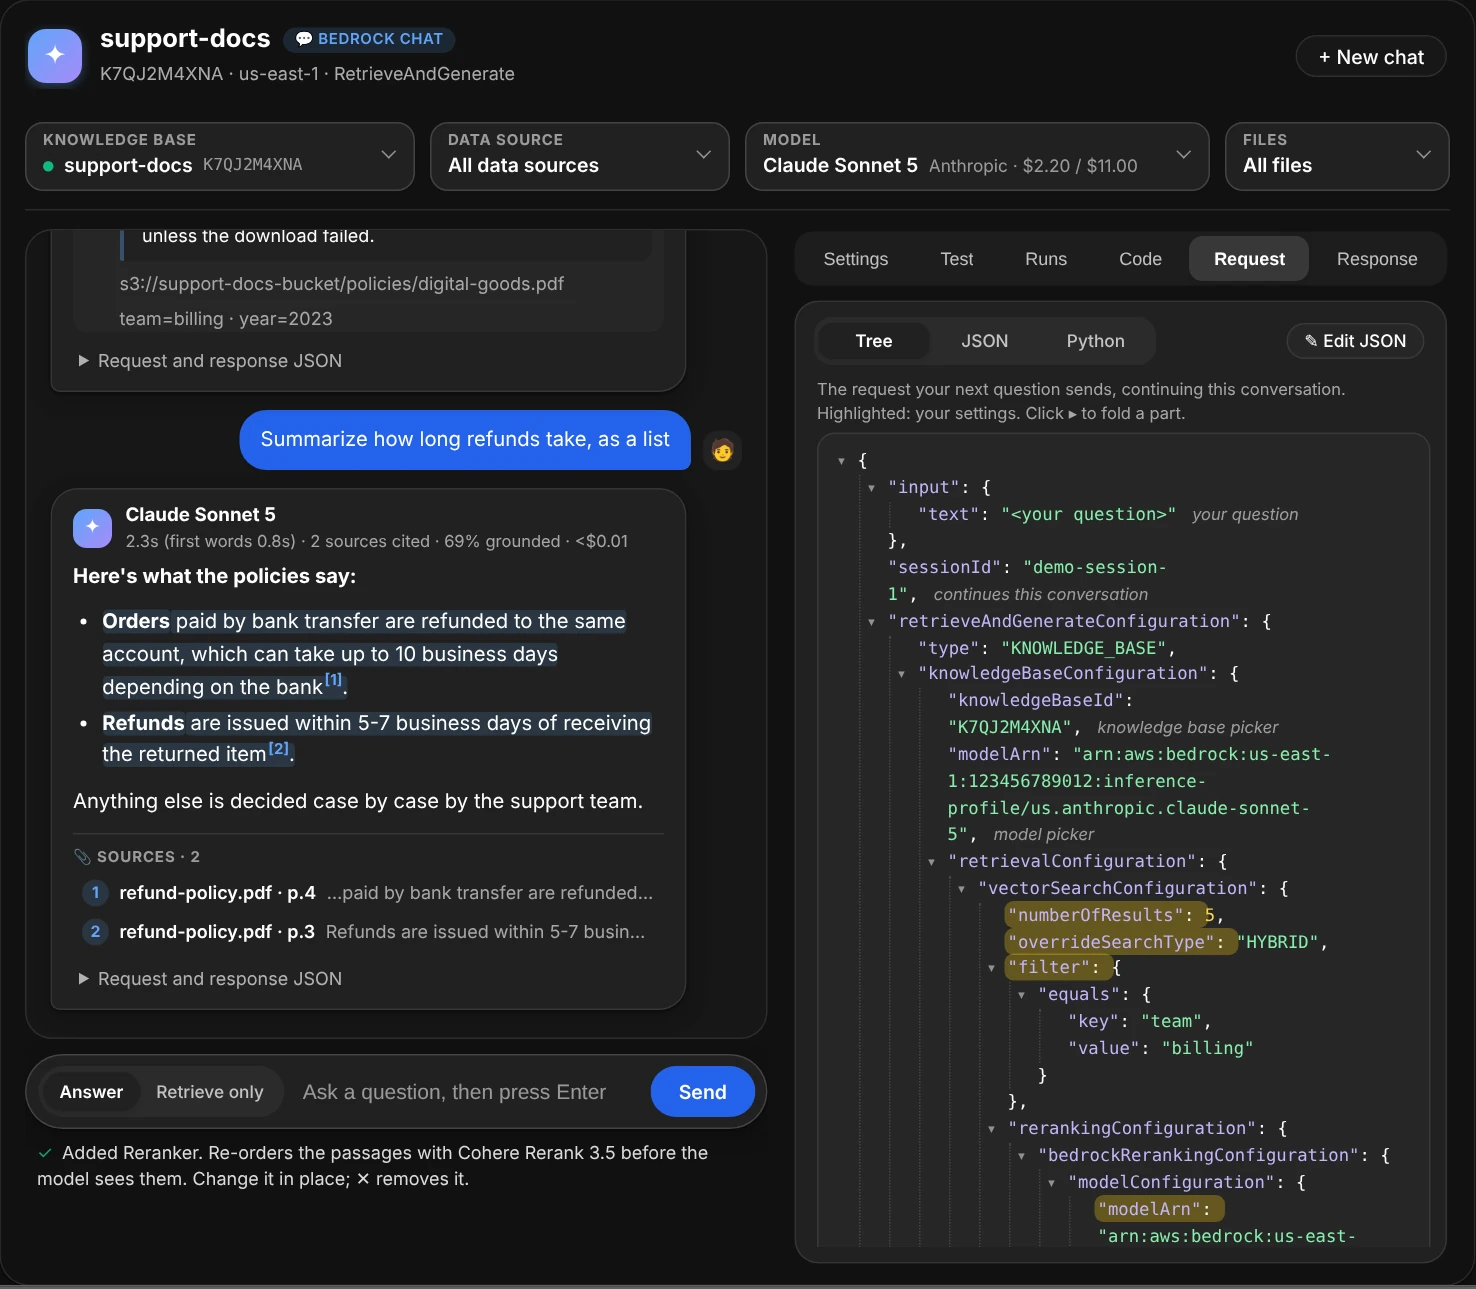The image size is (1476, 1289).
Task: Click source number badge 2
Action: (x=95, y=931)
